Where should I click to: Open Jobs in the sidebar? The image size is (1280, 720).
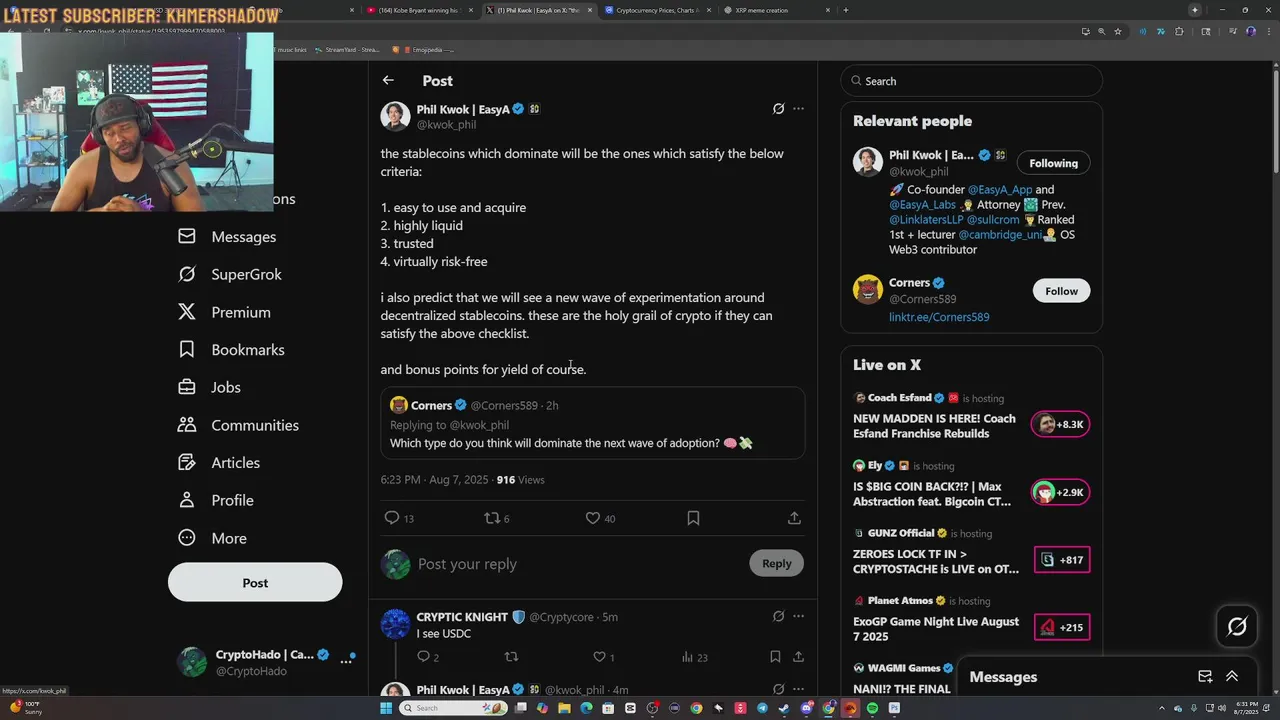click(x=210, y=387)
